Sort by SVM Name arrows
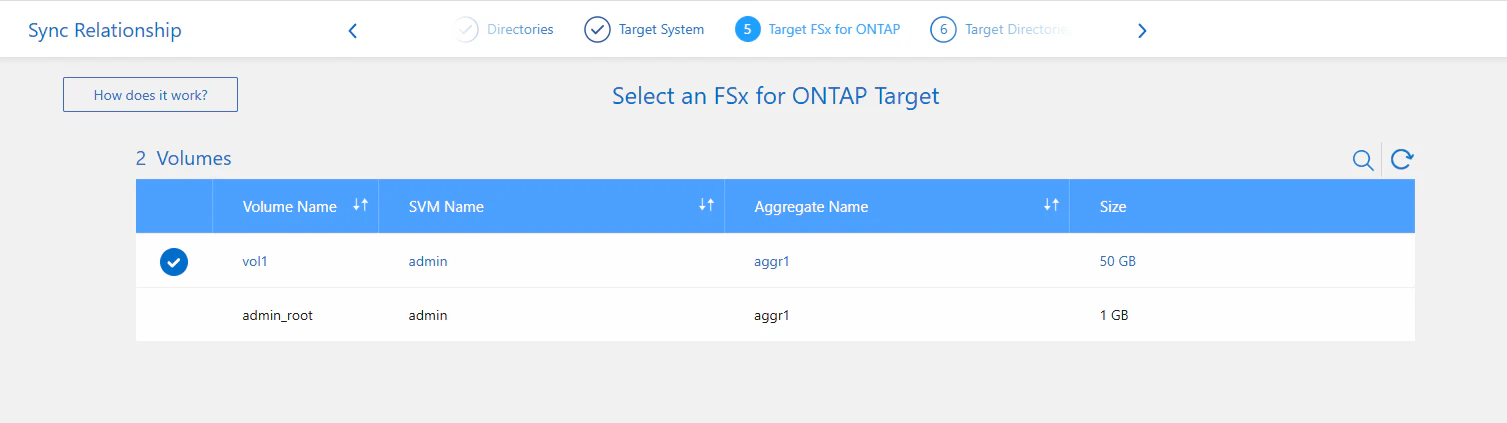Screen dimensions: 1507x423 [706, 204]
